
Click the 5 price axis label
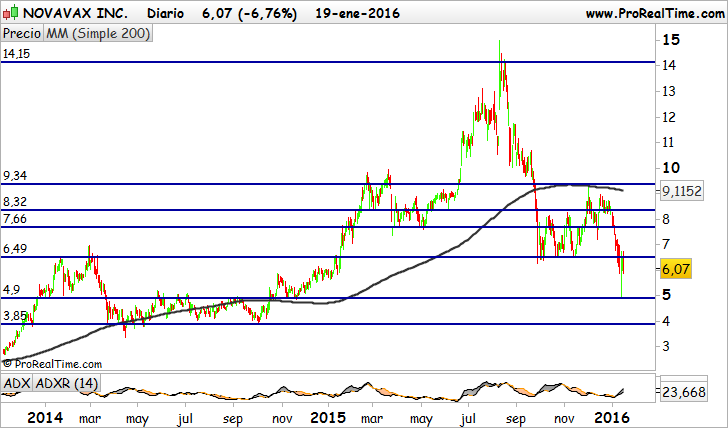[666, 295]
